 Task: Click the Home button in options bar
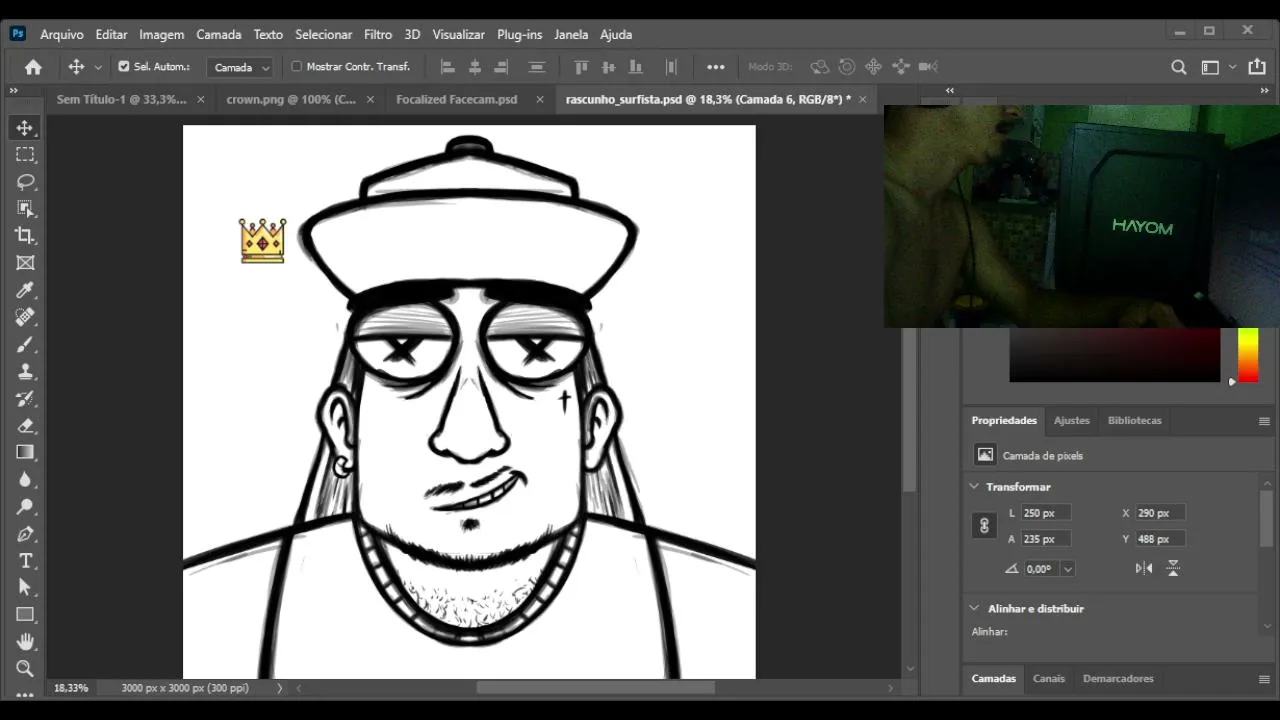coord(33,67)
